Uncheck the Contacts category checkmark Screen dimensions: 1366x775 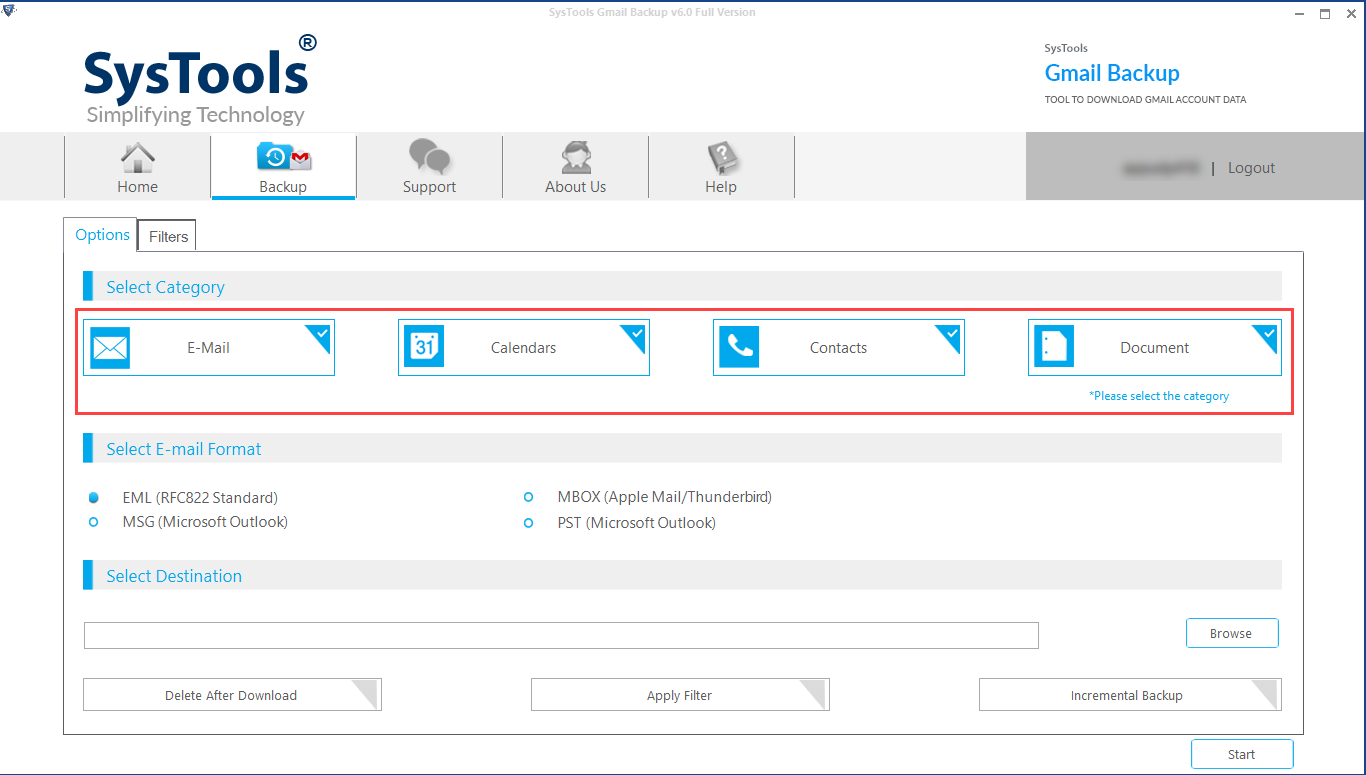(951, 335)
